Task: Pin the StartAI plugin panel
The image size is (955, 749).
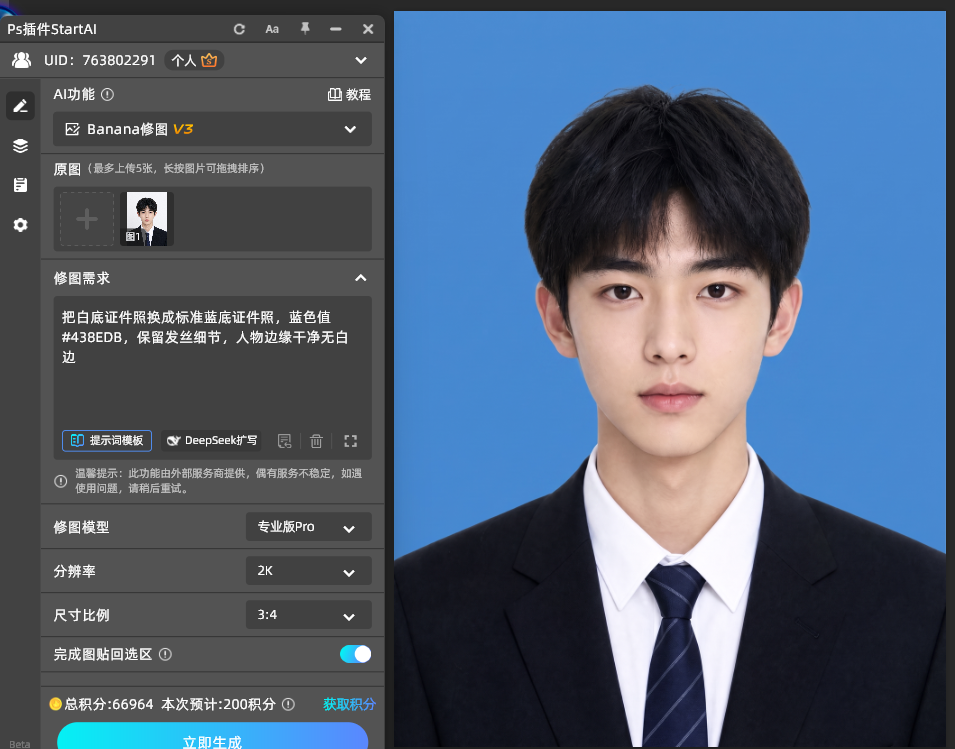Action: (x=305, y=29)
